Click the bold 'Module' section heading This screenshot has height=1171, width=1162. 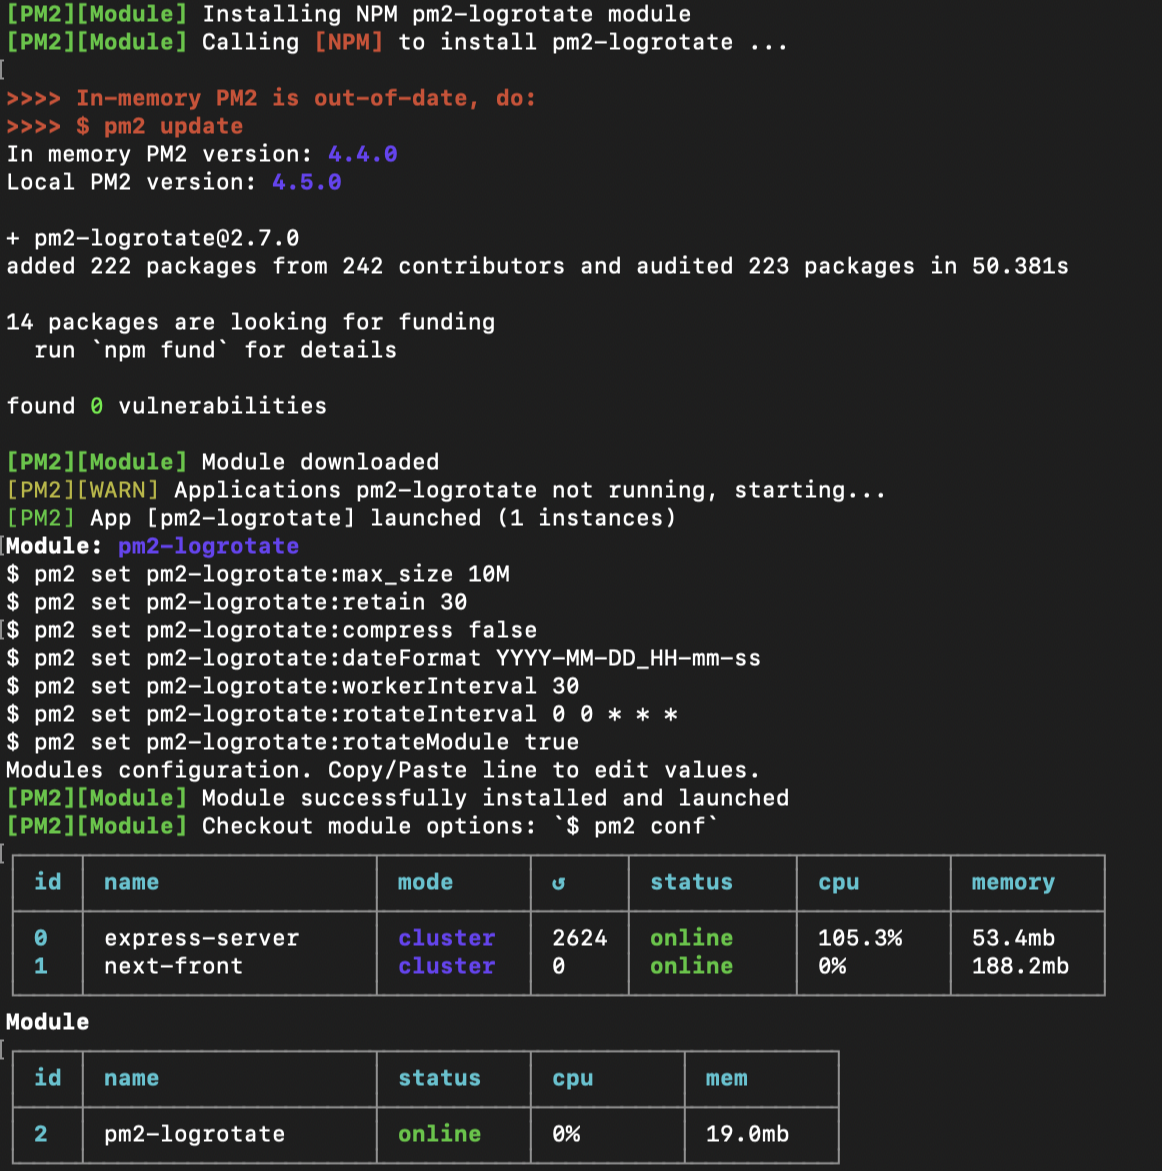click(x=48, y=1022)
